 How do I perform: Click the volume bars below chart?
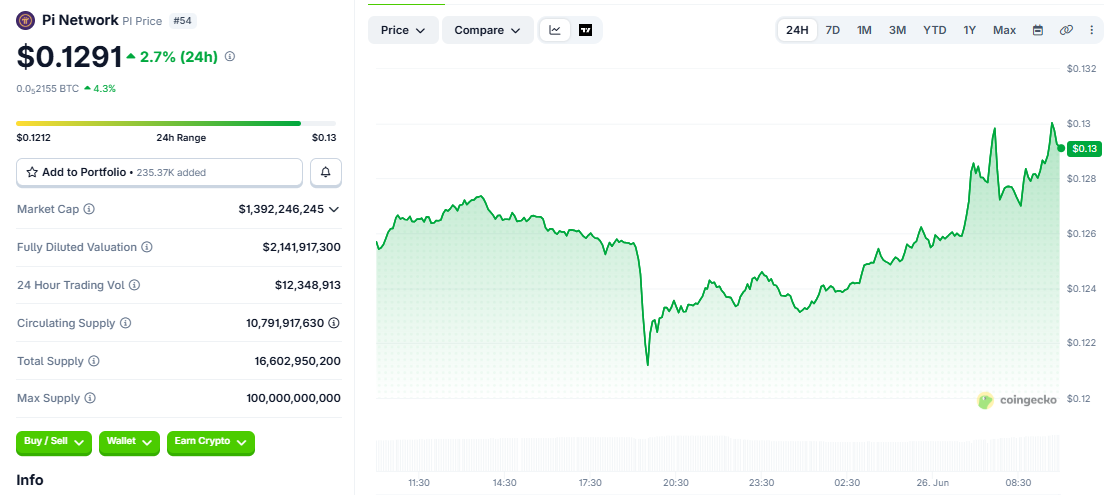[718, 455]
